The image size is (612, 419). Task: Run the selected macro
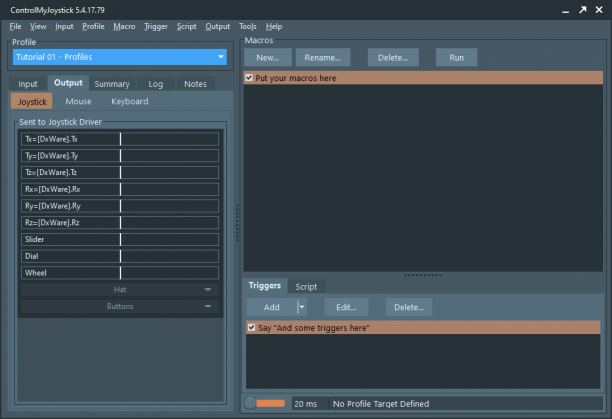(456, 58)
